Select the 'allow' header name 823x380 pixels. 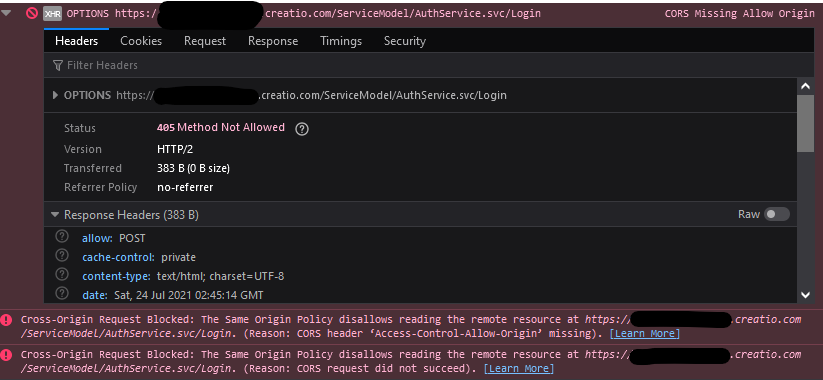pyautogui.click(x=97, y=238)
